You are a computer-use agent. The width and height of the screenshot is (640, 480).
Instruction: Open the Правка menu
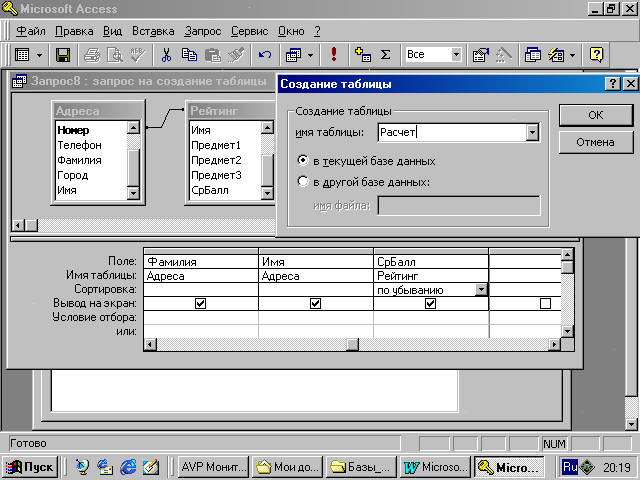(74, 31)
